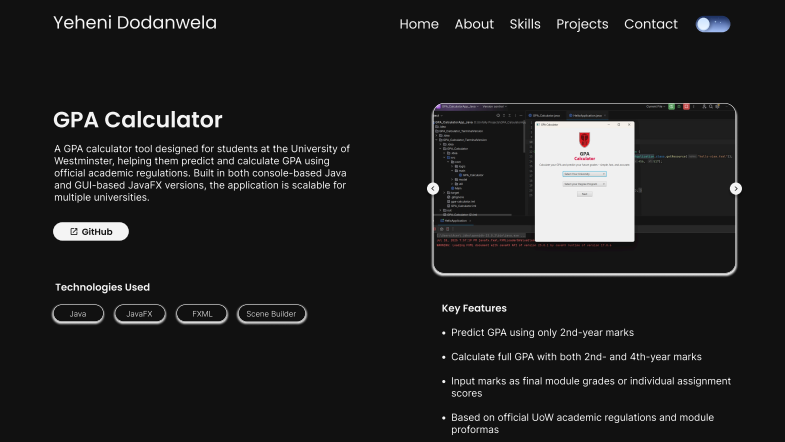Click 'Calculate full GPA with both 2nd- and 4th-year marks'
This screenshot has height=442, width=785.
(x=576, y=357)
